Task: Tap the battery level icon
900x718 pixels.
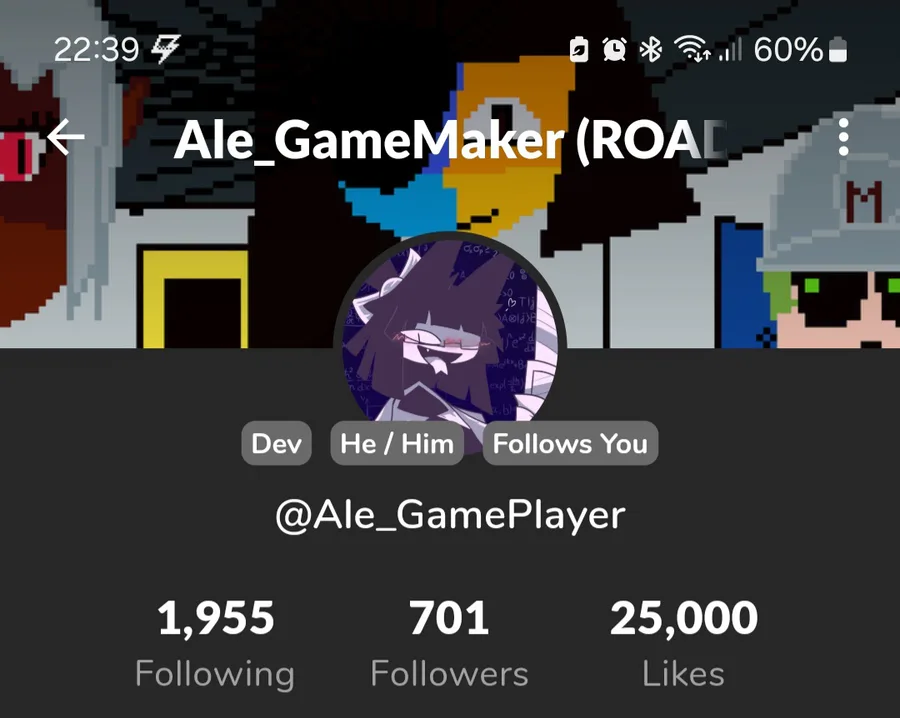Action: pos(838,49)
